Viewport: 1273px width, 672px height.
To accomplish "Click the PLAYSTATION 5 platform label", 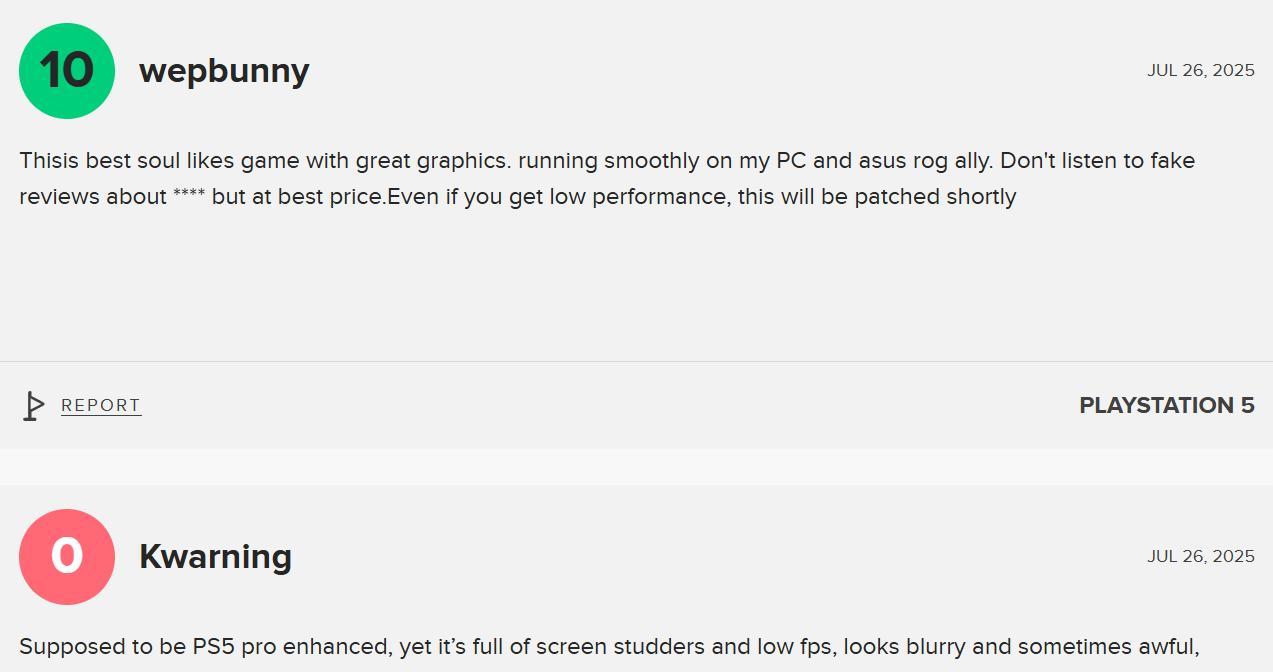I will click(x=1167, y=405).
